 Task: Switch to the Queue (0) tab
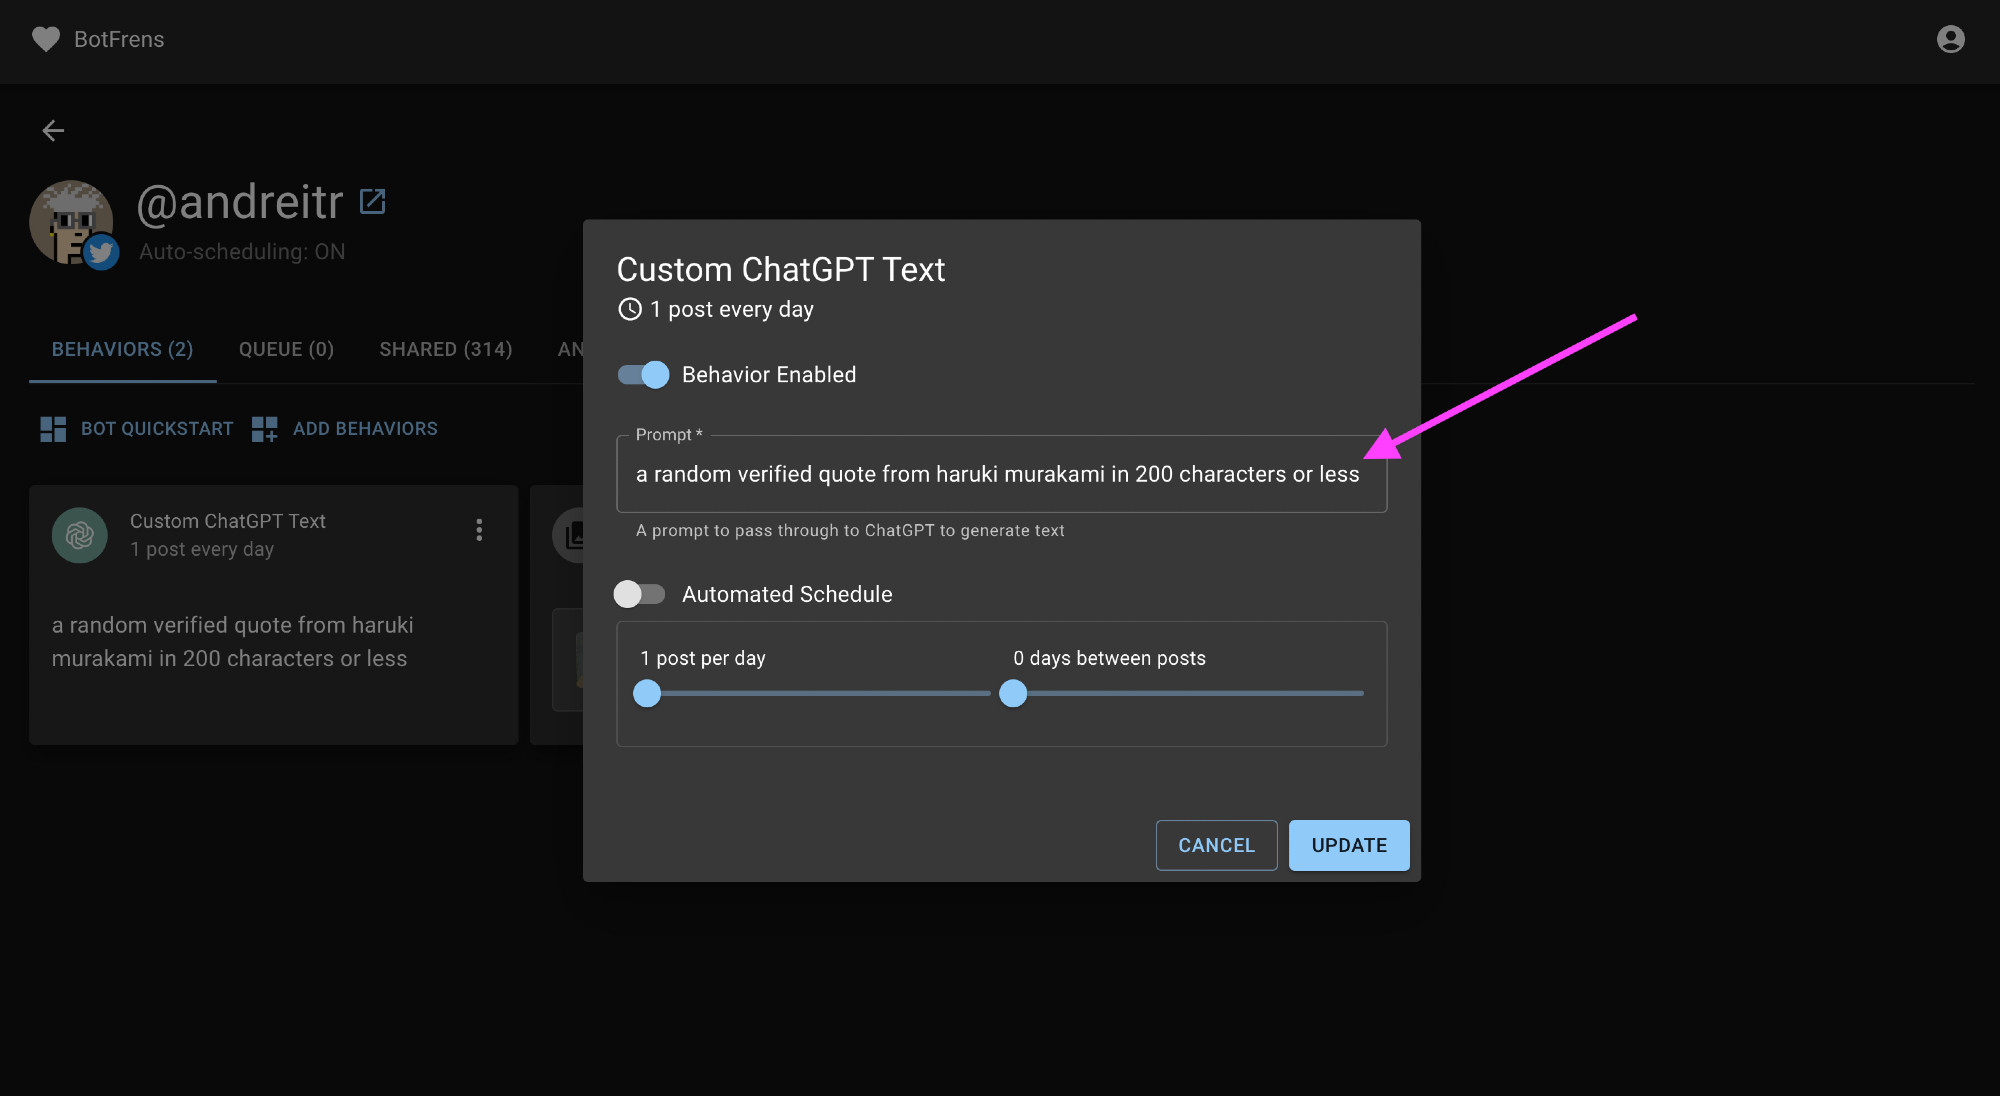(x=286, y=349)
